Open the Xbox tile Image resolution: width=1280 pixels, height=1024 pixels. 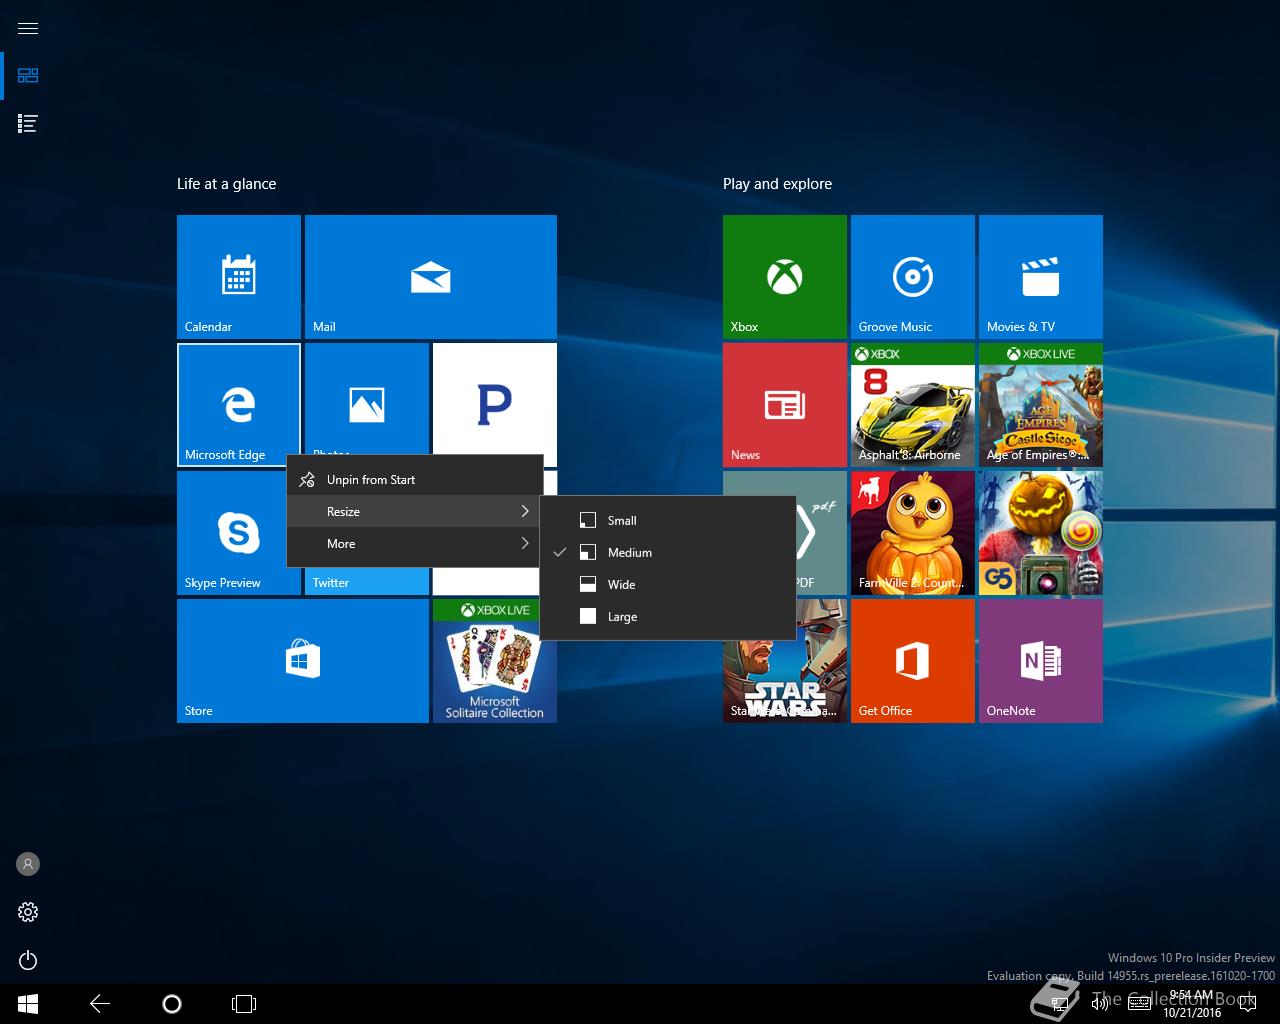click(785, 277)
